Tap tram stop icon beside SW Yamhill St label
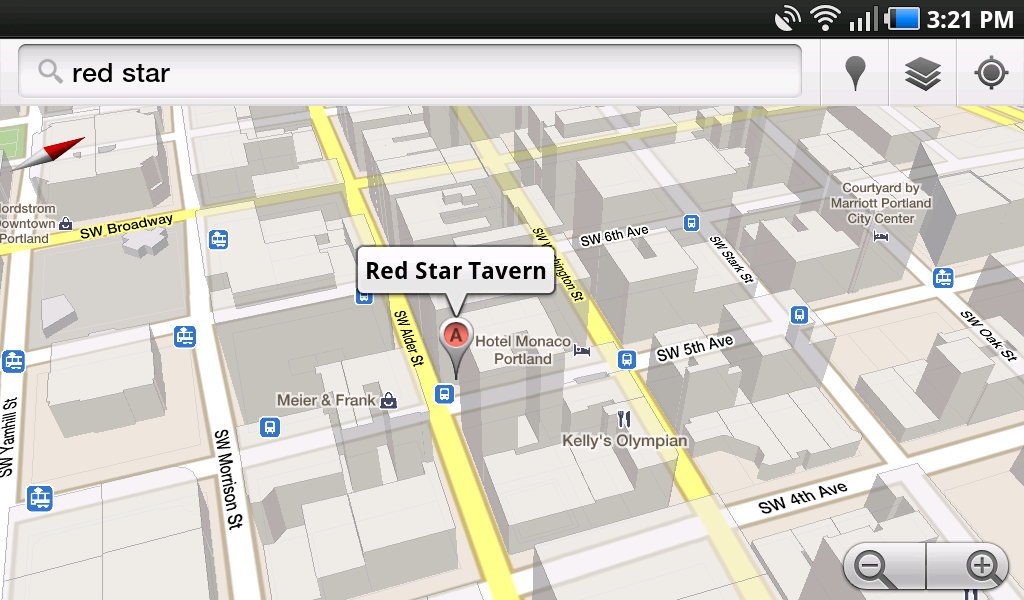Screen dimensions: 1024x600 (x=13, y=361)
